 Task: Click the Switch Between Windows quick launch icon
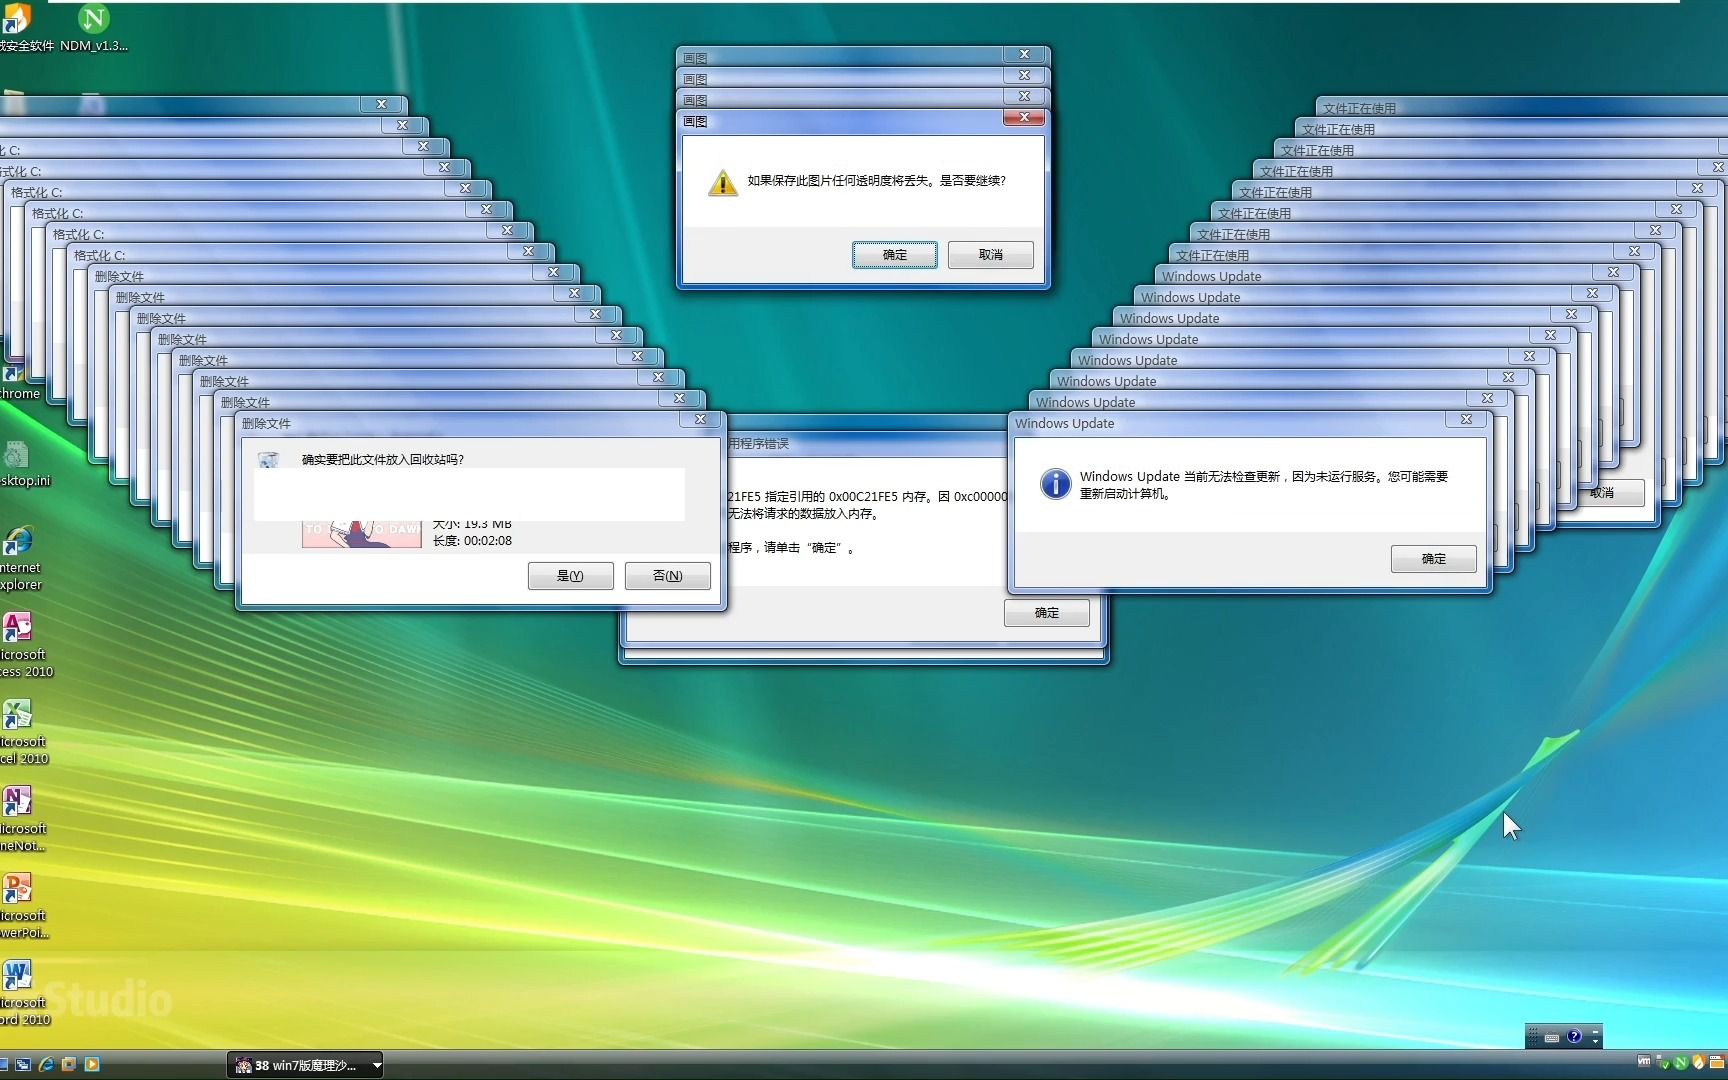click(x=23, y=1065)
